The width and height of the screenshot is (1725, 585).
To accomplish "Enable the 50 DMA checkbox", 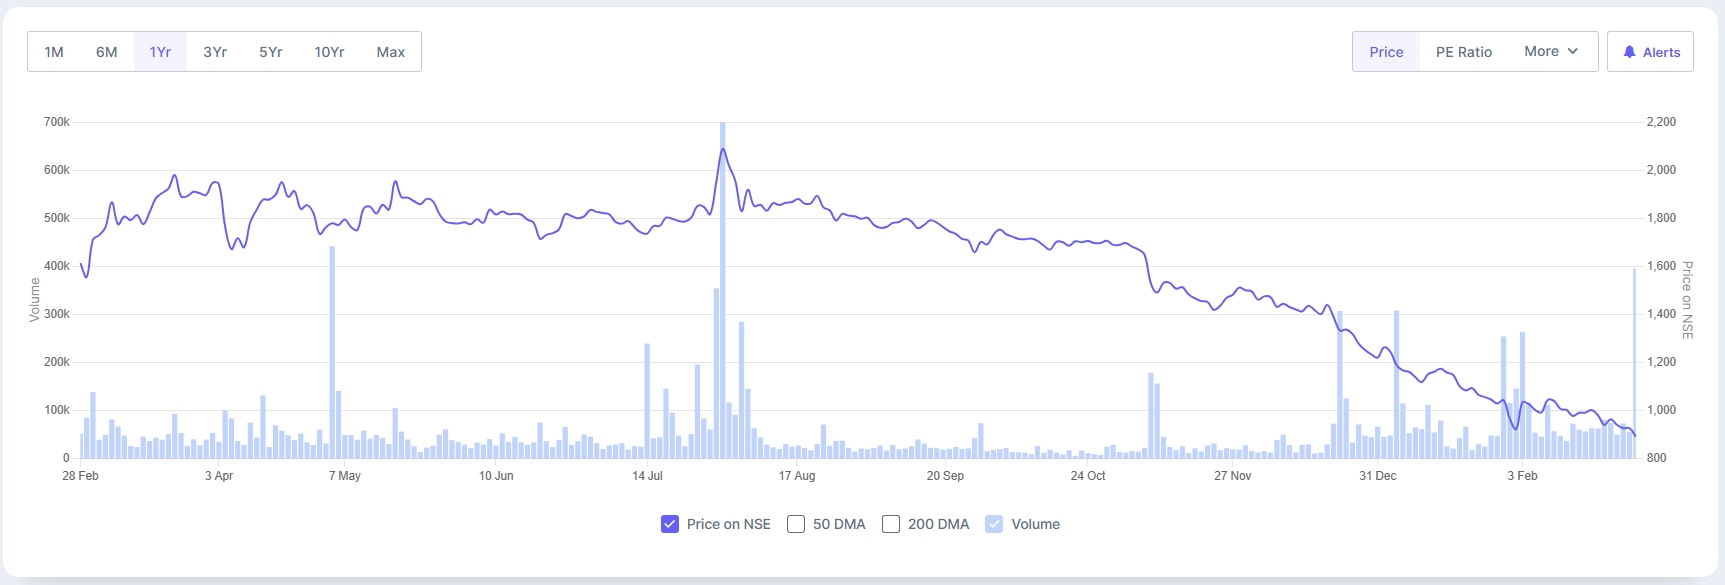I will click(x=796, y=524).
